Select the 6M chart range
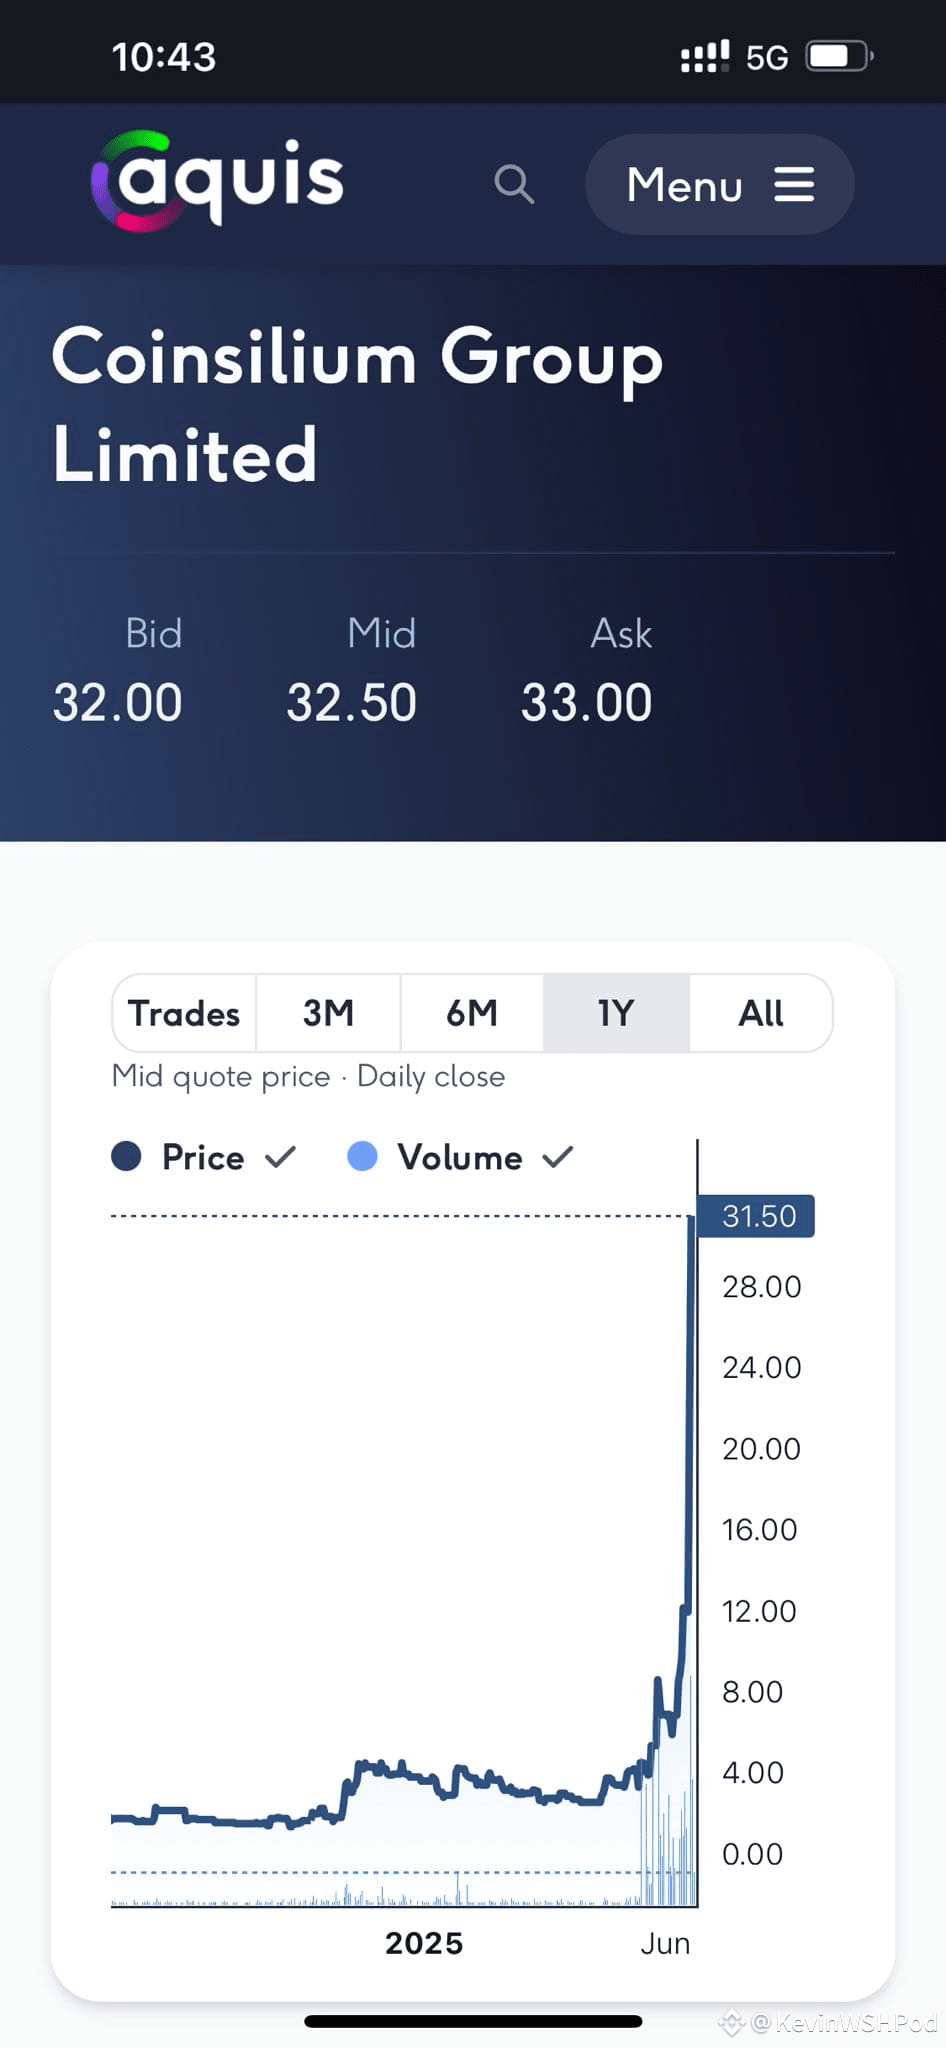The width and height of the screenshot is (946, 2048). [472, 1013]
